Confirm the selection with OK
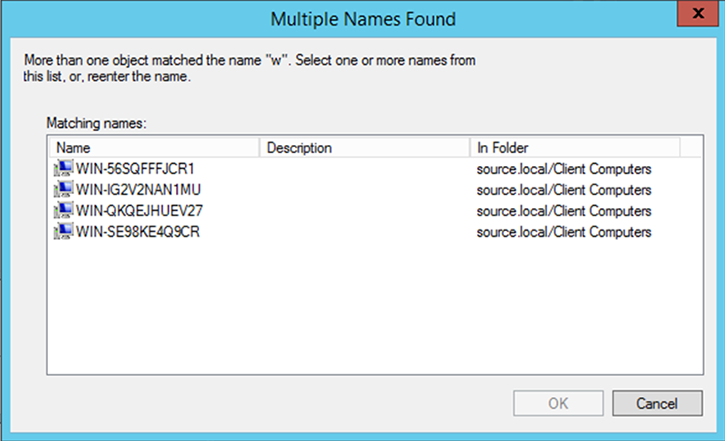The height and width of the screenshot is (441, 725). [558, 403]
